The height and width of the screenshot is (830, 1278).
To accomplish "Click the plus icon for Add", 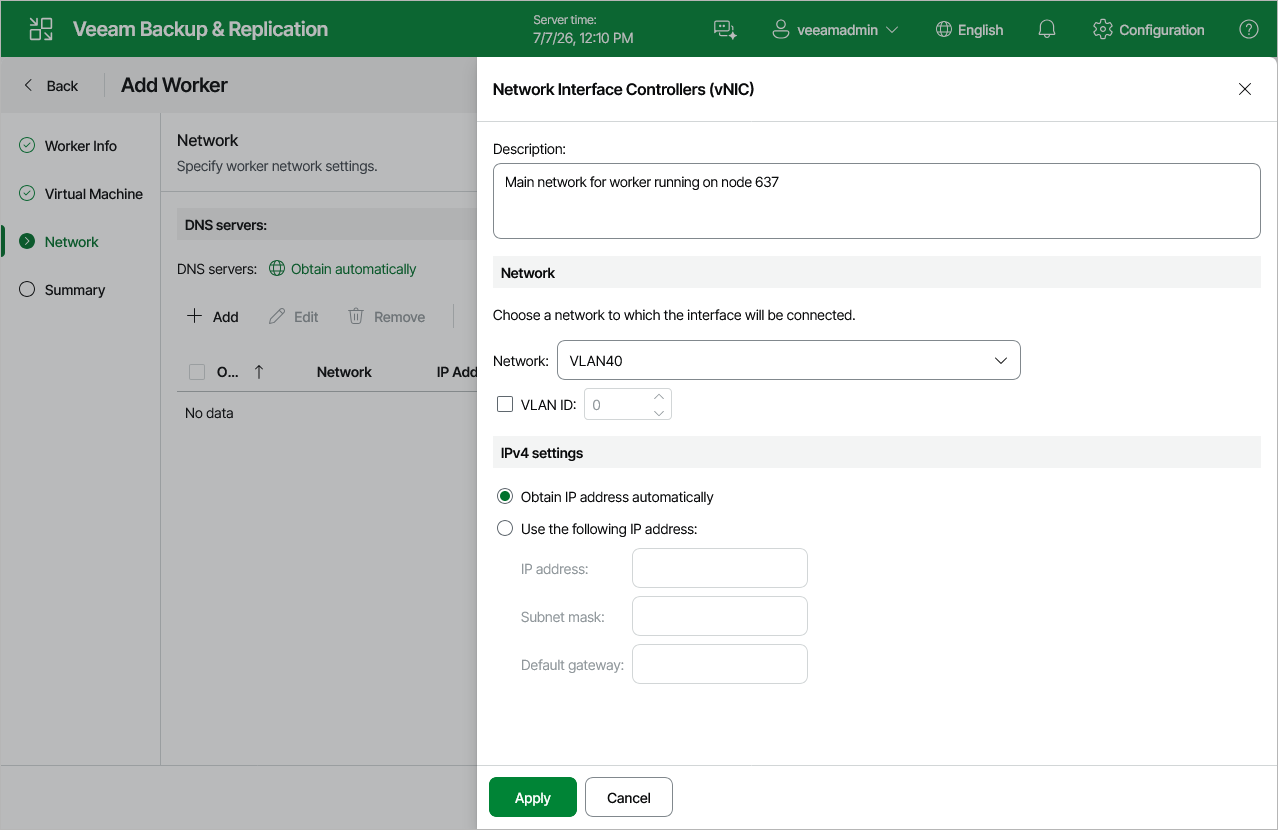I will tap(194, 316).
